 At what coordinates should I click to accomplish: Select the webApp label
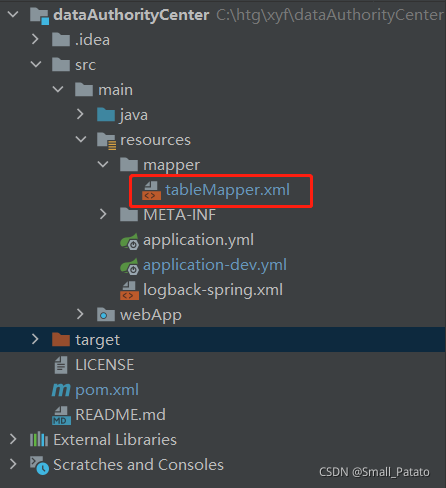coord(151,315)
